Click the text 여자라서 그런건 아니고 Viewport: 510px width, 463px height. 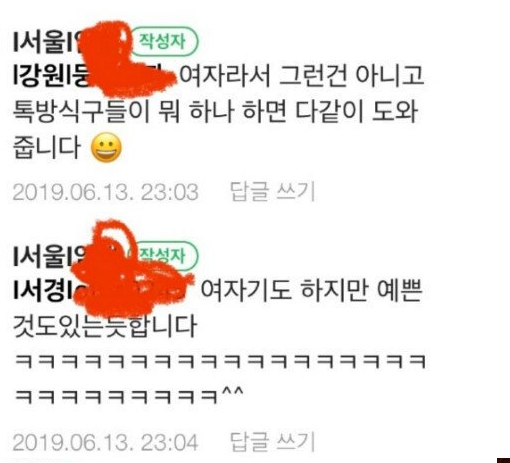(302, 76)
